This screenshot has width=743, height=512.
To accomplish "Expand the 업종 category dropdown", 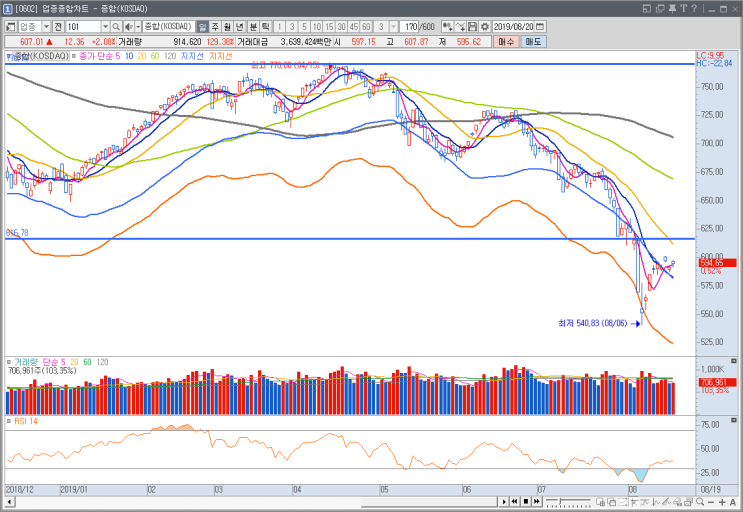I will click(x=46, y=27).
